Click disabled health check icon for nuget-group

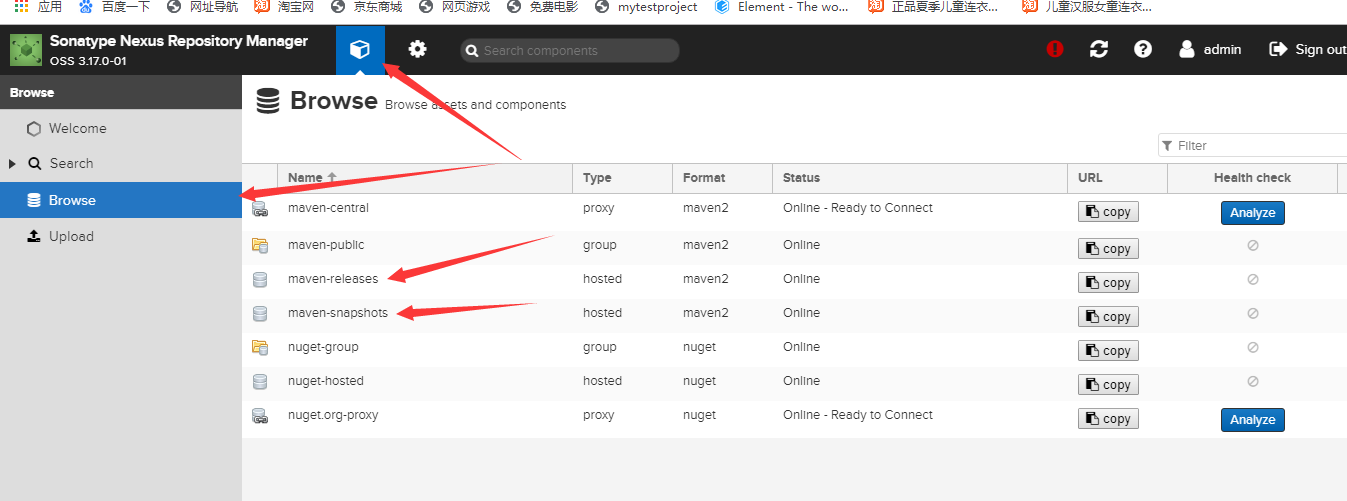pos(1253,347)
